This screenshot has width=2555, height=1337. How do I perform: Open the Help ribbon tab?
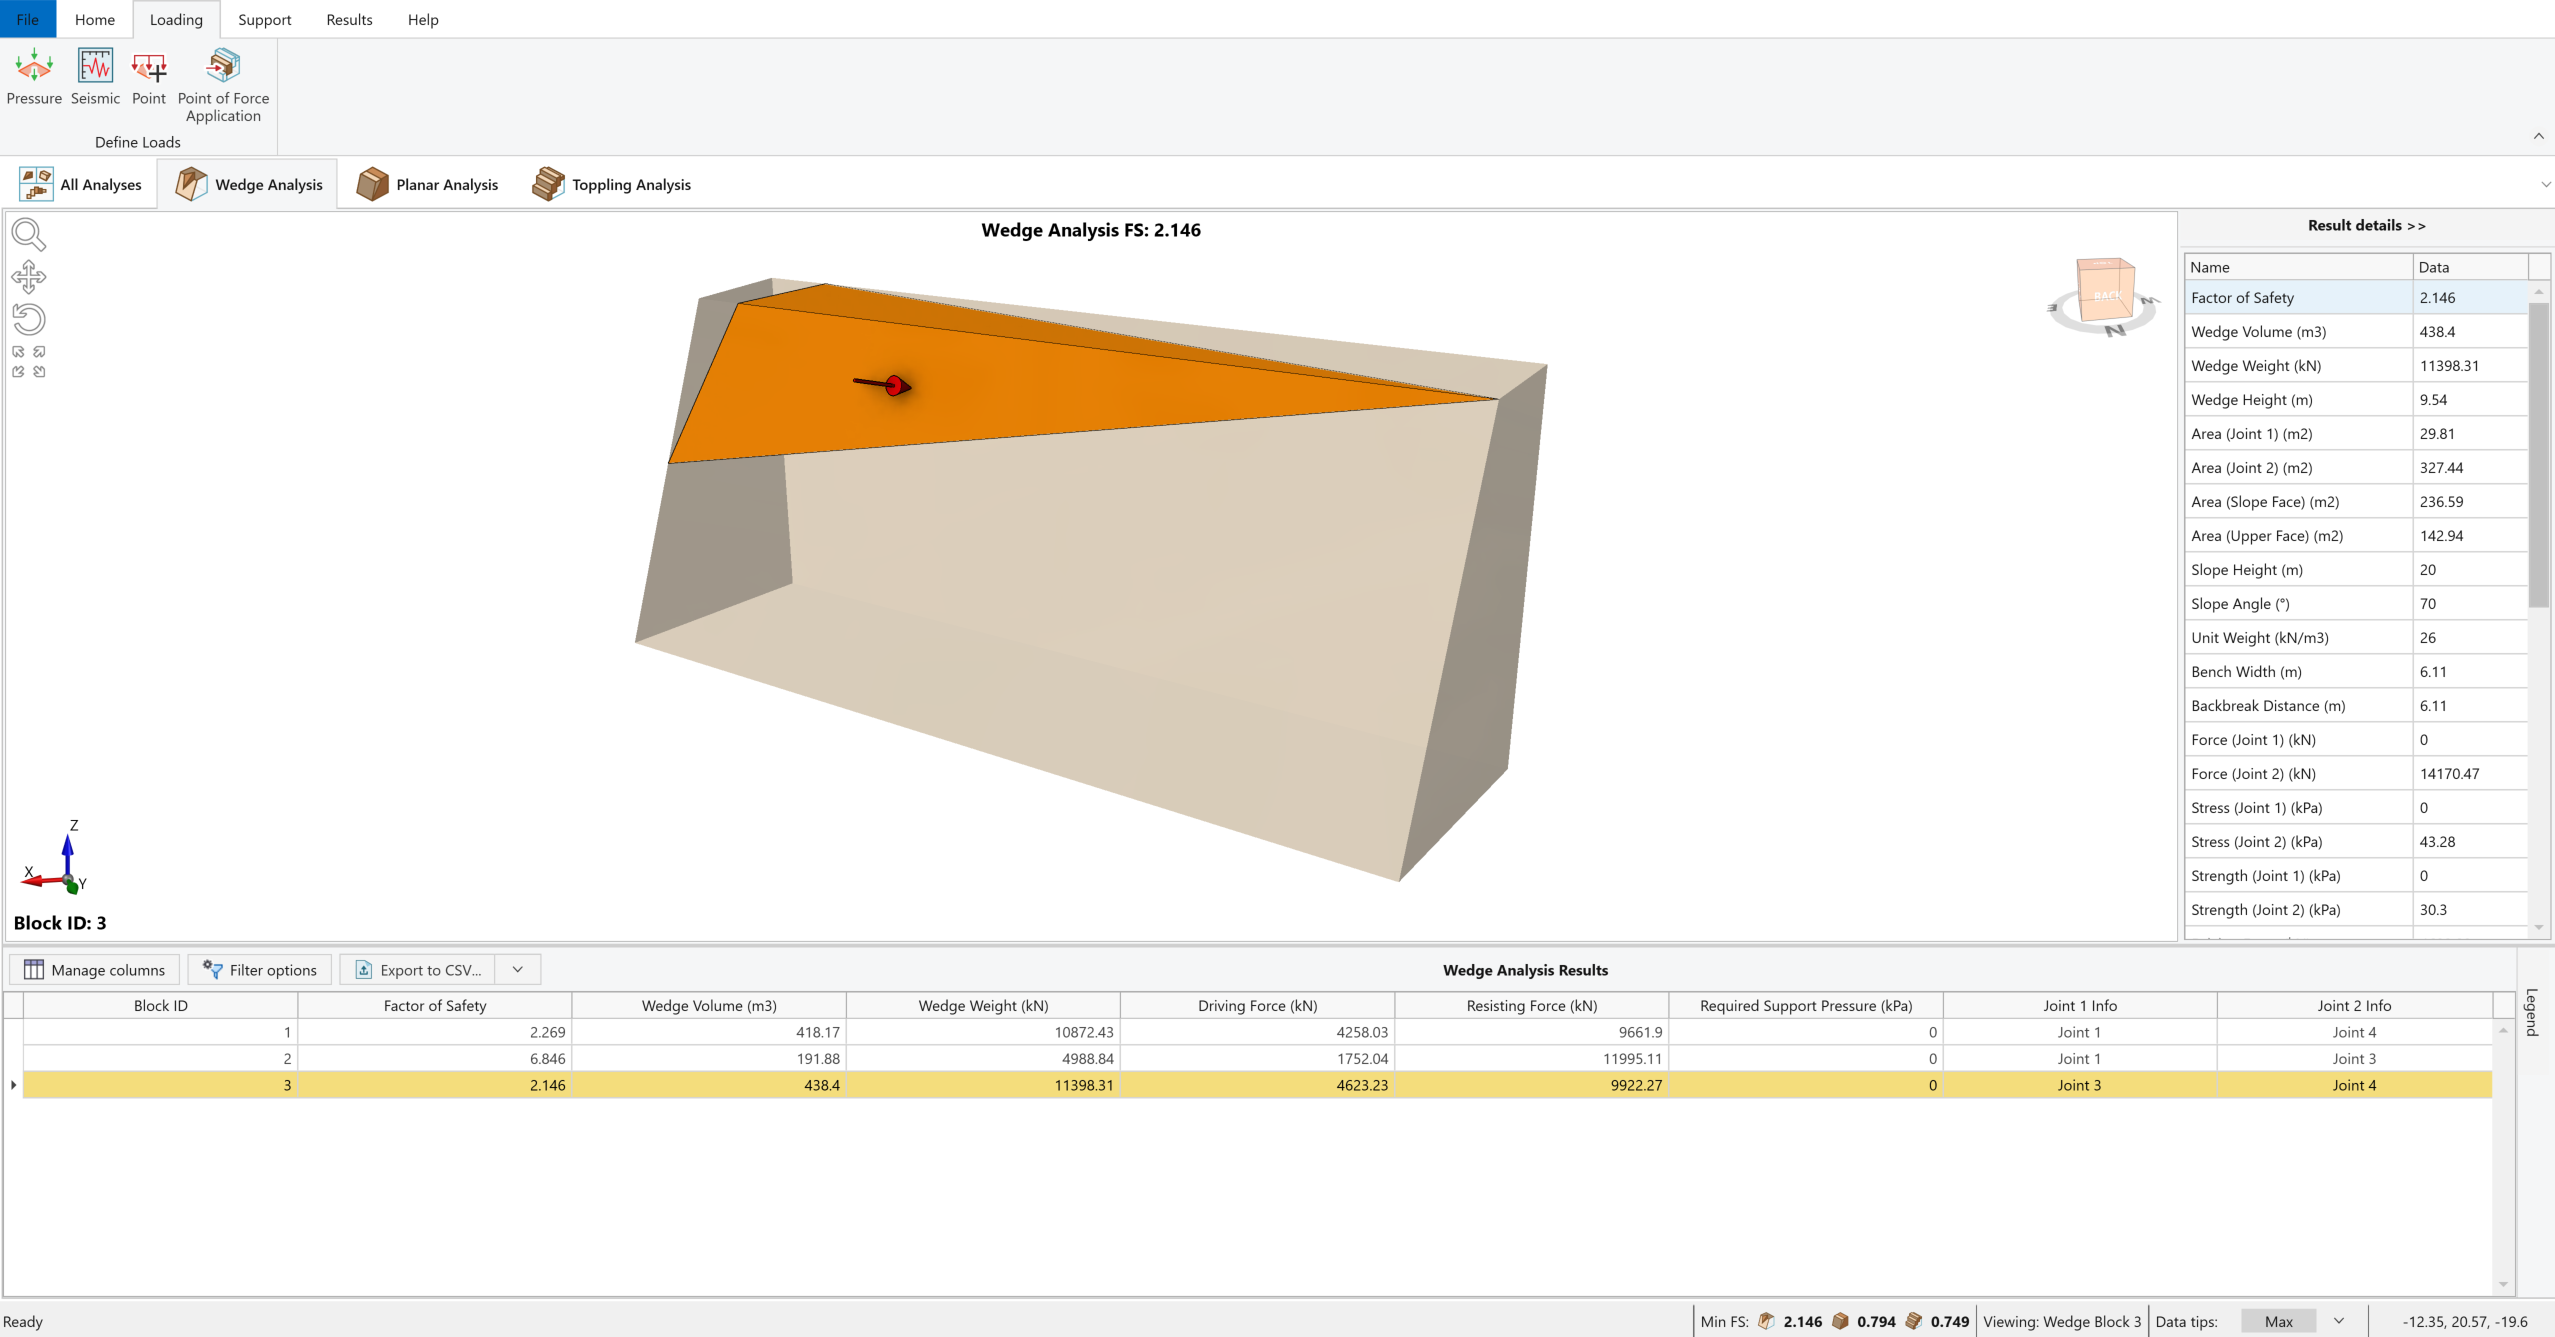pyautogui.click(x=423, y=19)
